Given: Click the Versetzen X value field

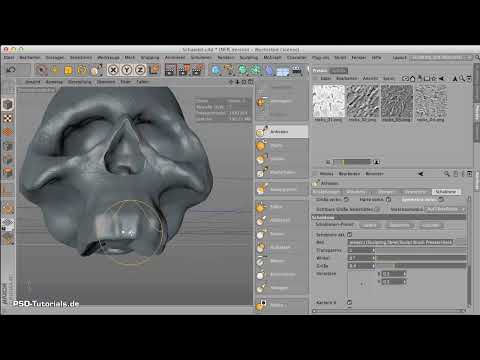Looking at the screenshot, I should pyautogui.click(x=393, y=274).
